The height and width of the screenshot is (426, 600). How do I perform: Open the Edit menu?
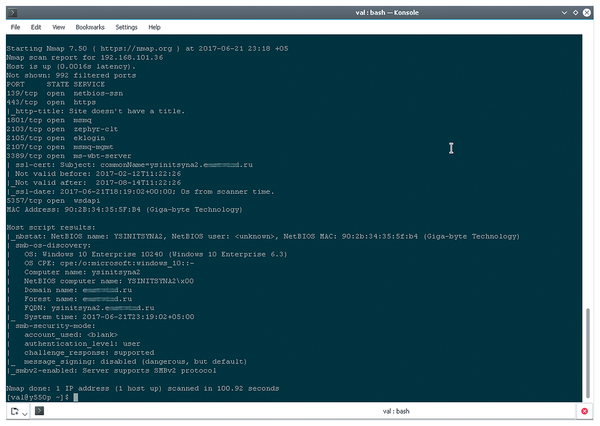coord(36,27)
